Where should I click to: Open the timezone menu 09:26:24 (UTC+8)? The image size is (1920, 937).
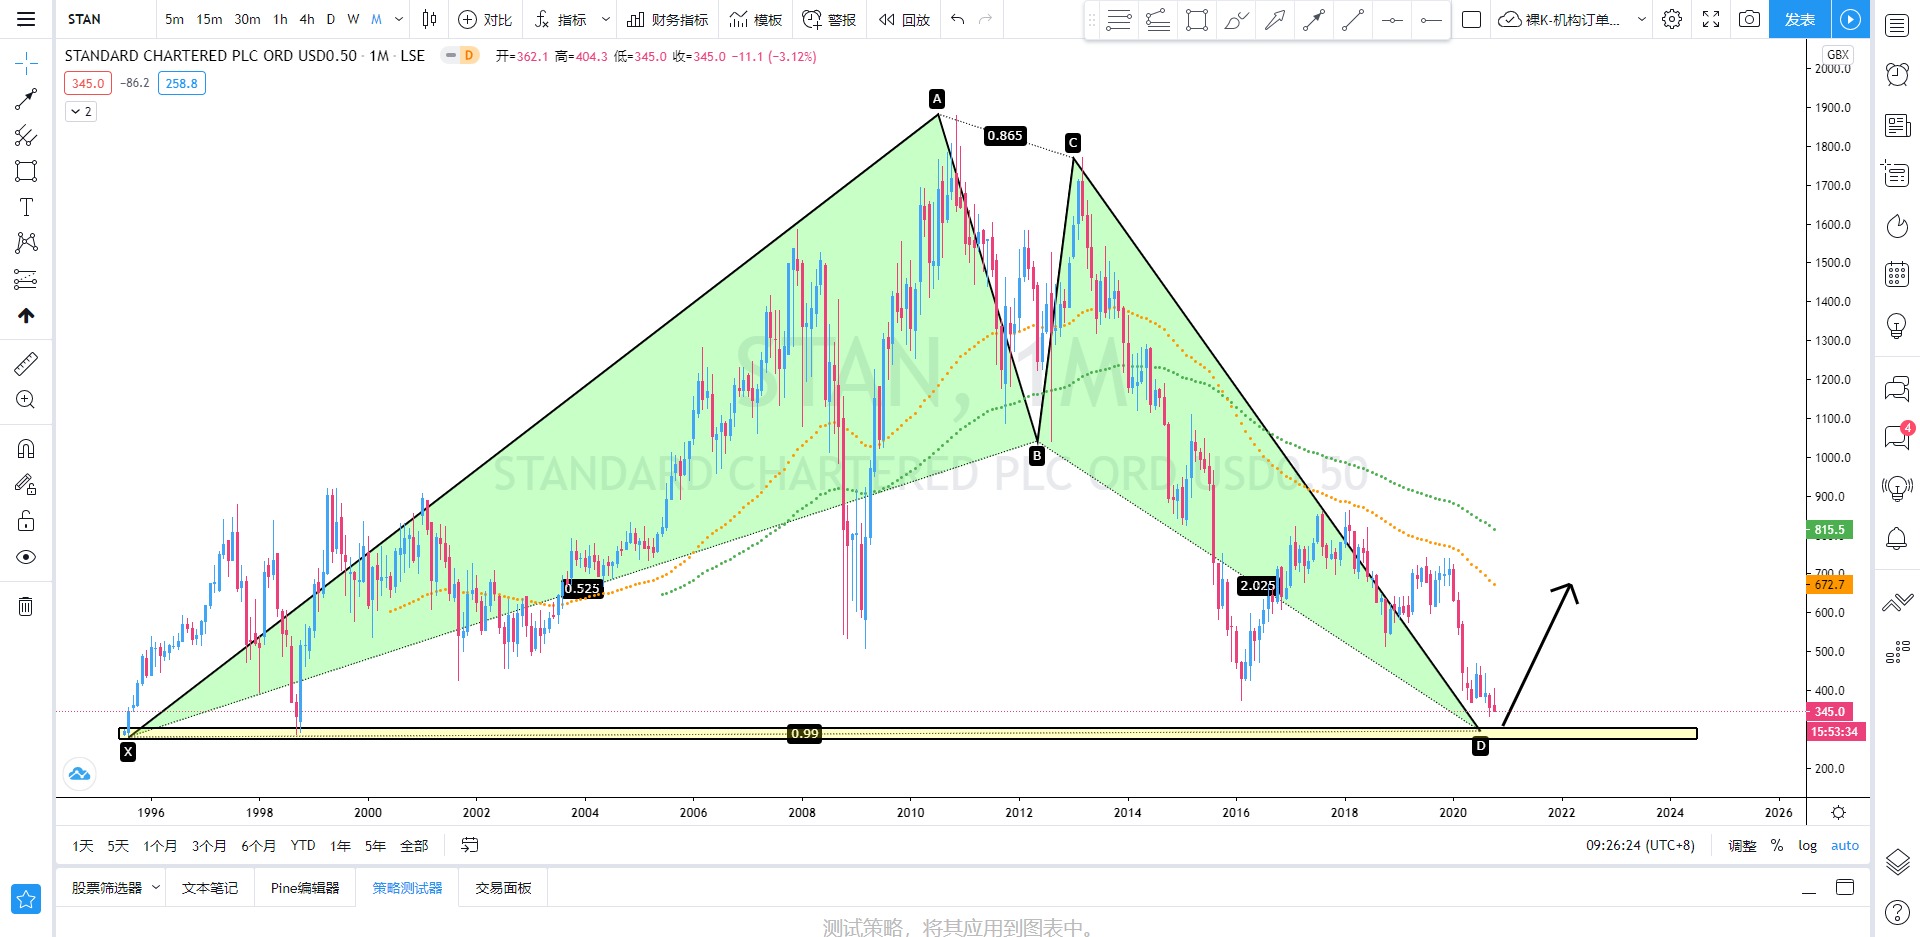point(1640,845)
